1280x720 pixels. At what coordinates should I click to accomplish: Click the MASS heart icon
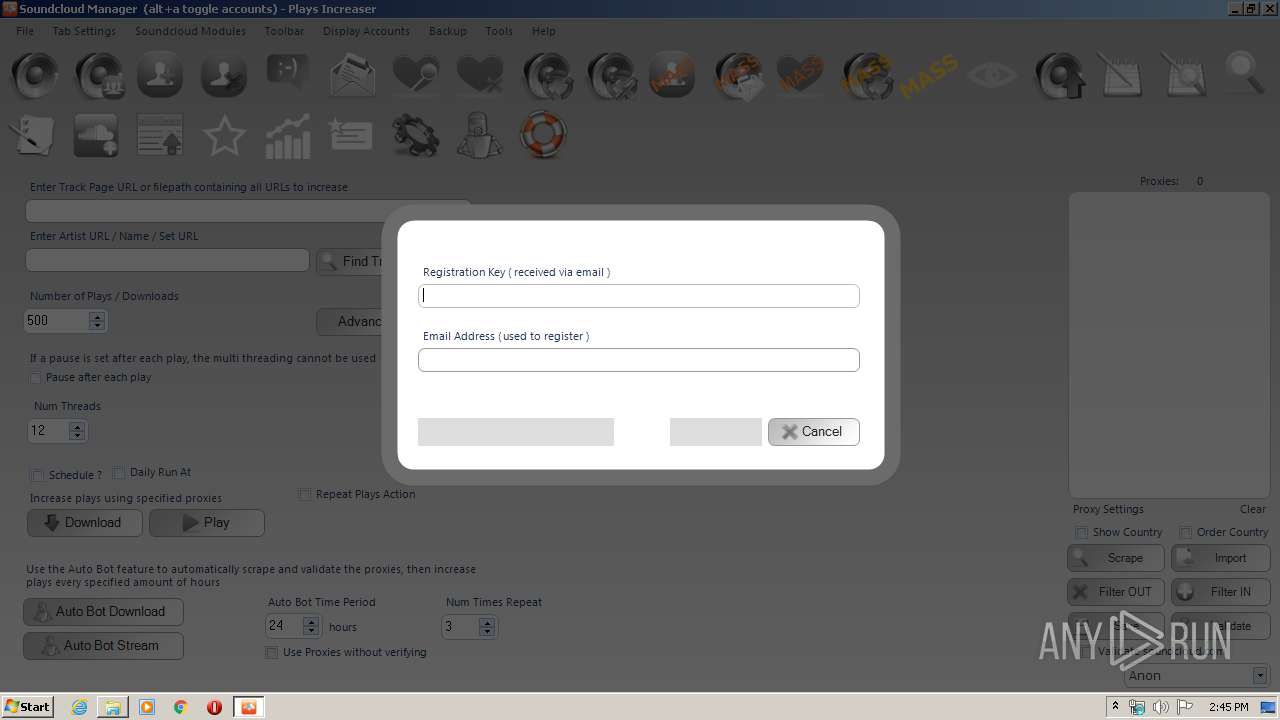[x=800, y=75]
